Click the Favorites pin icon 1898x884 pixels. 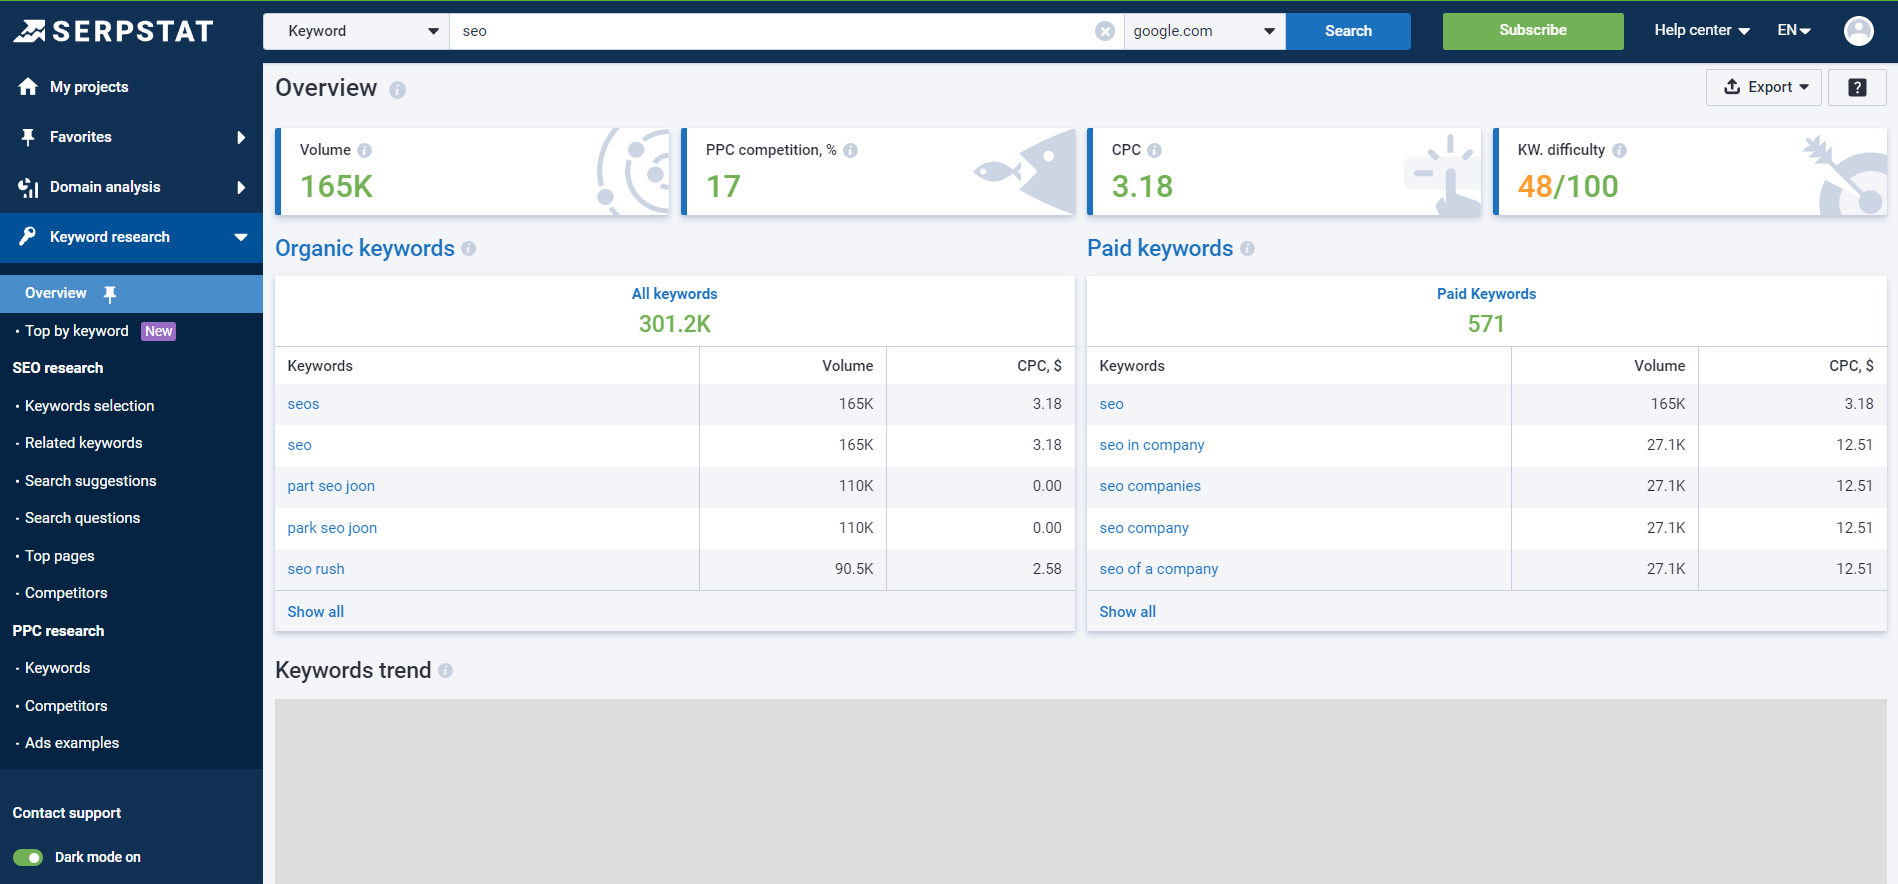pos(28,137)
